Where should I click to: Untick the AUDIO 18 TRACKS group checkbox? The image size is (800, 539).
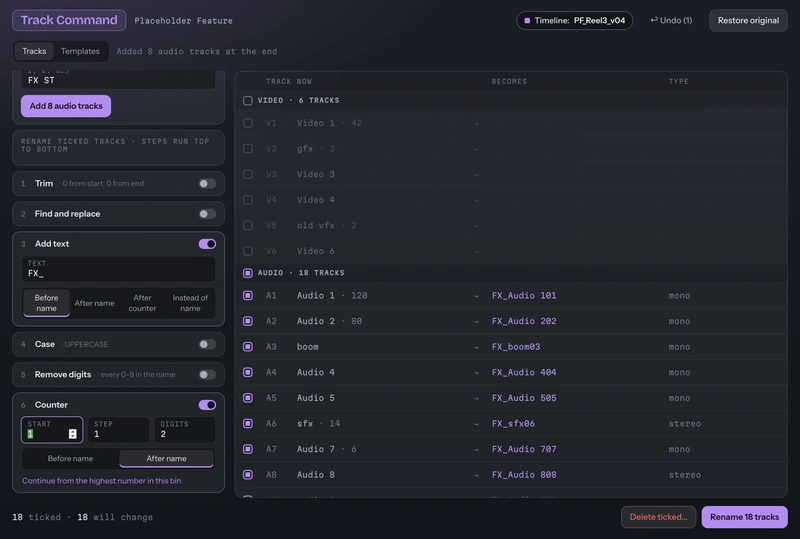click(x=247, y=273)
